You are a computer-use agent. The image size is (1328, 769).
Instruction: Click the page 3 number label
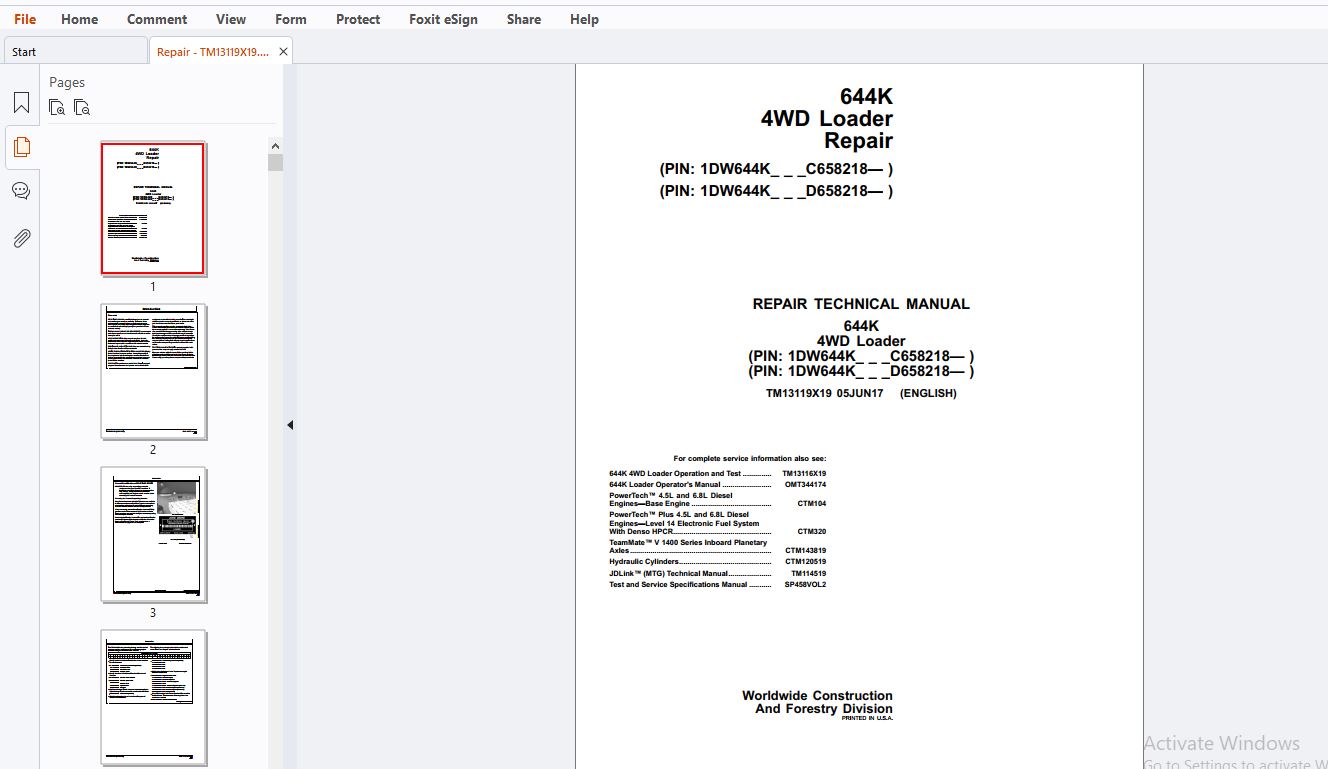[153, 612]
